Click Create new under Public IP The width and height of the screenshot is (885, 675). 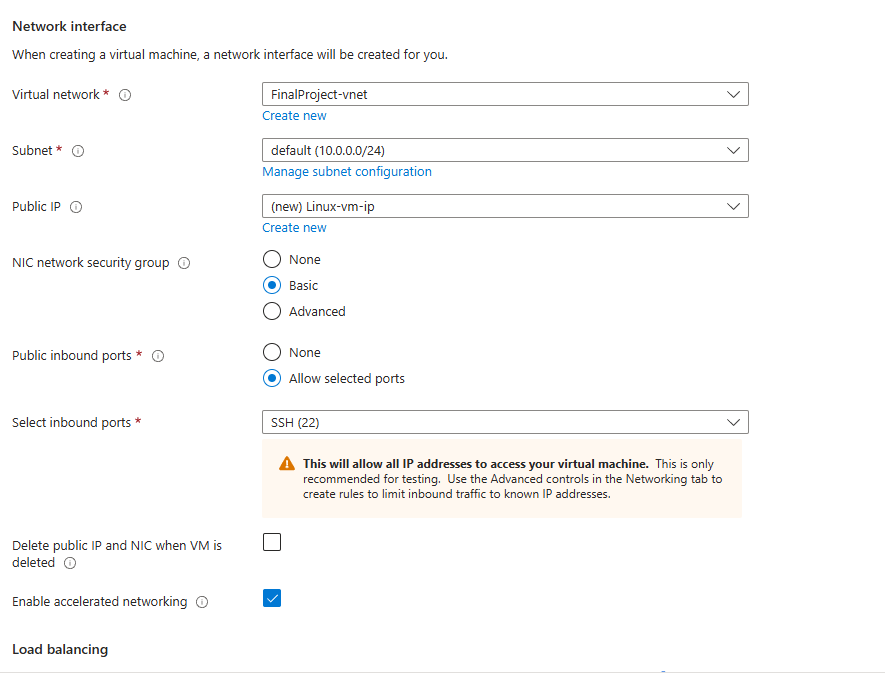[294, 227]
